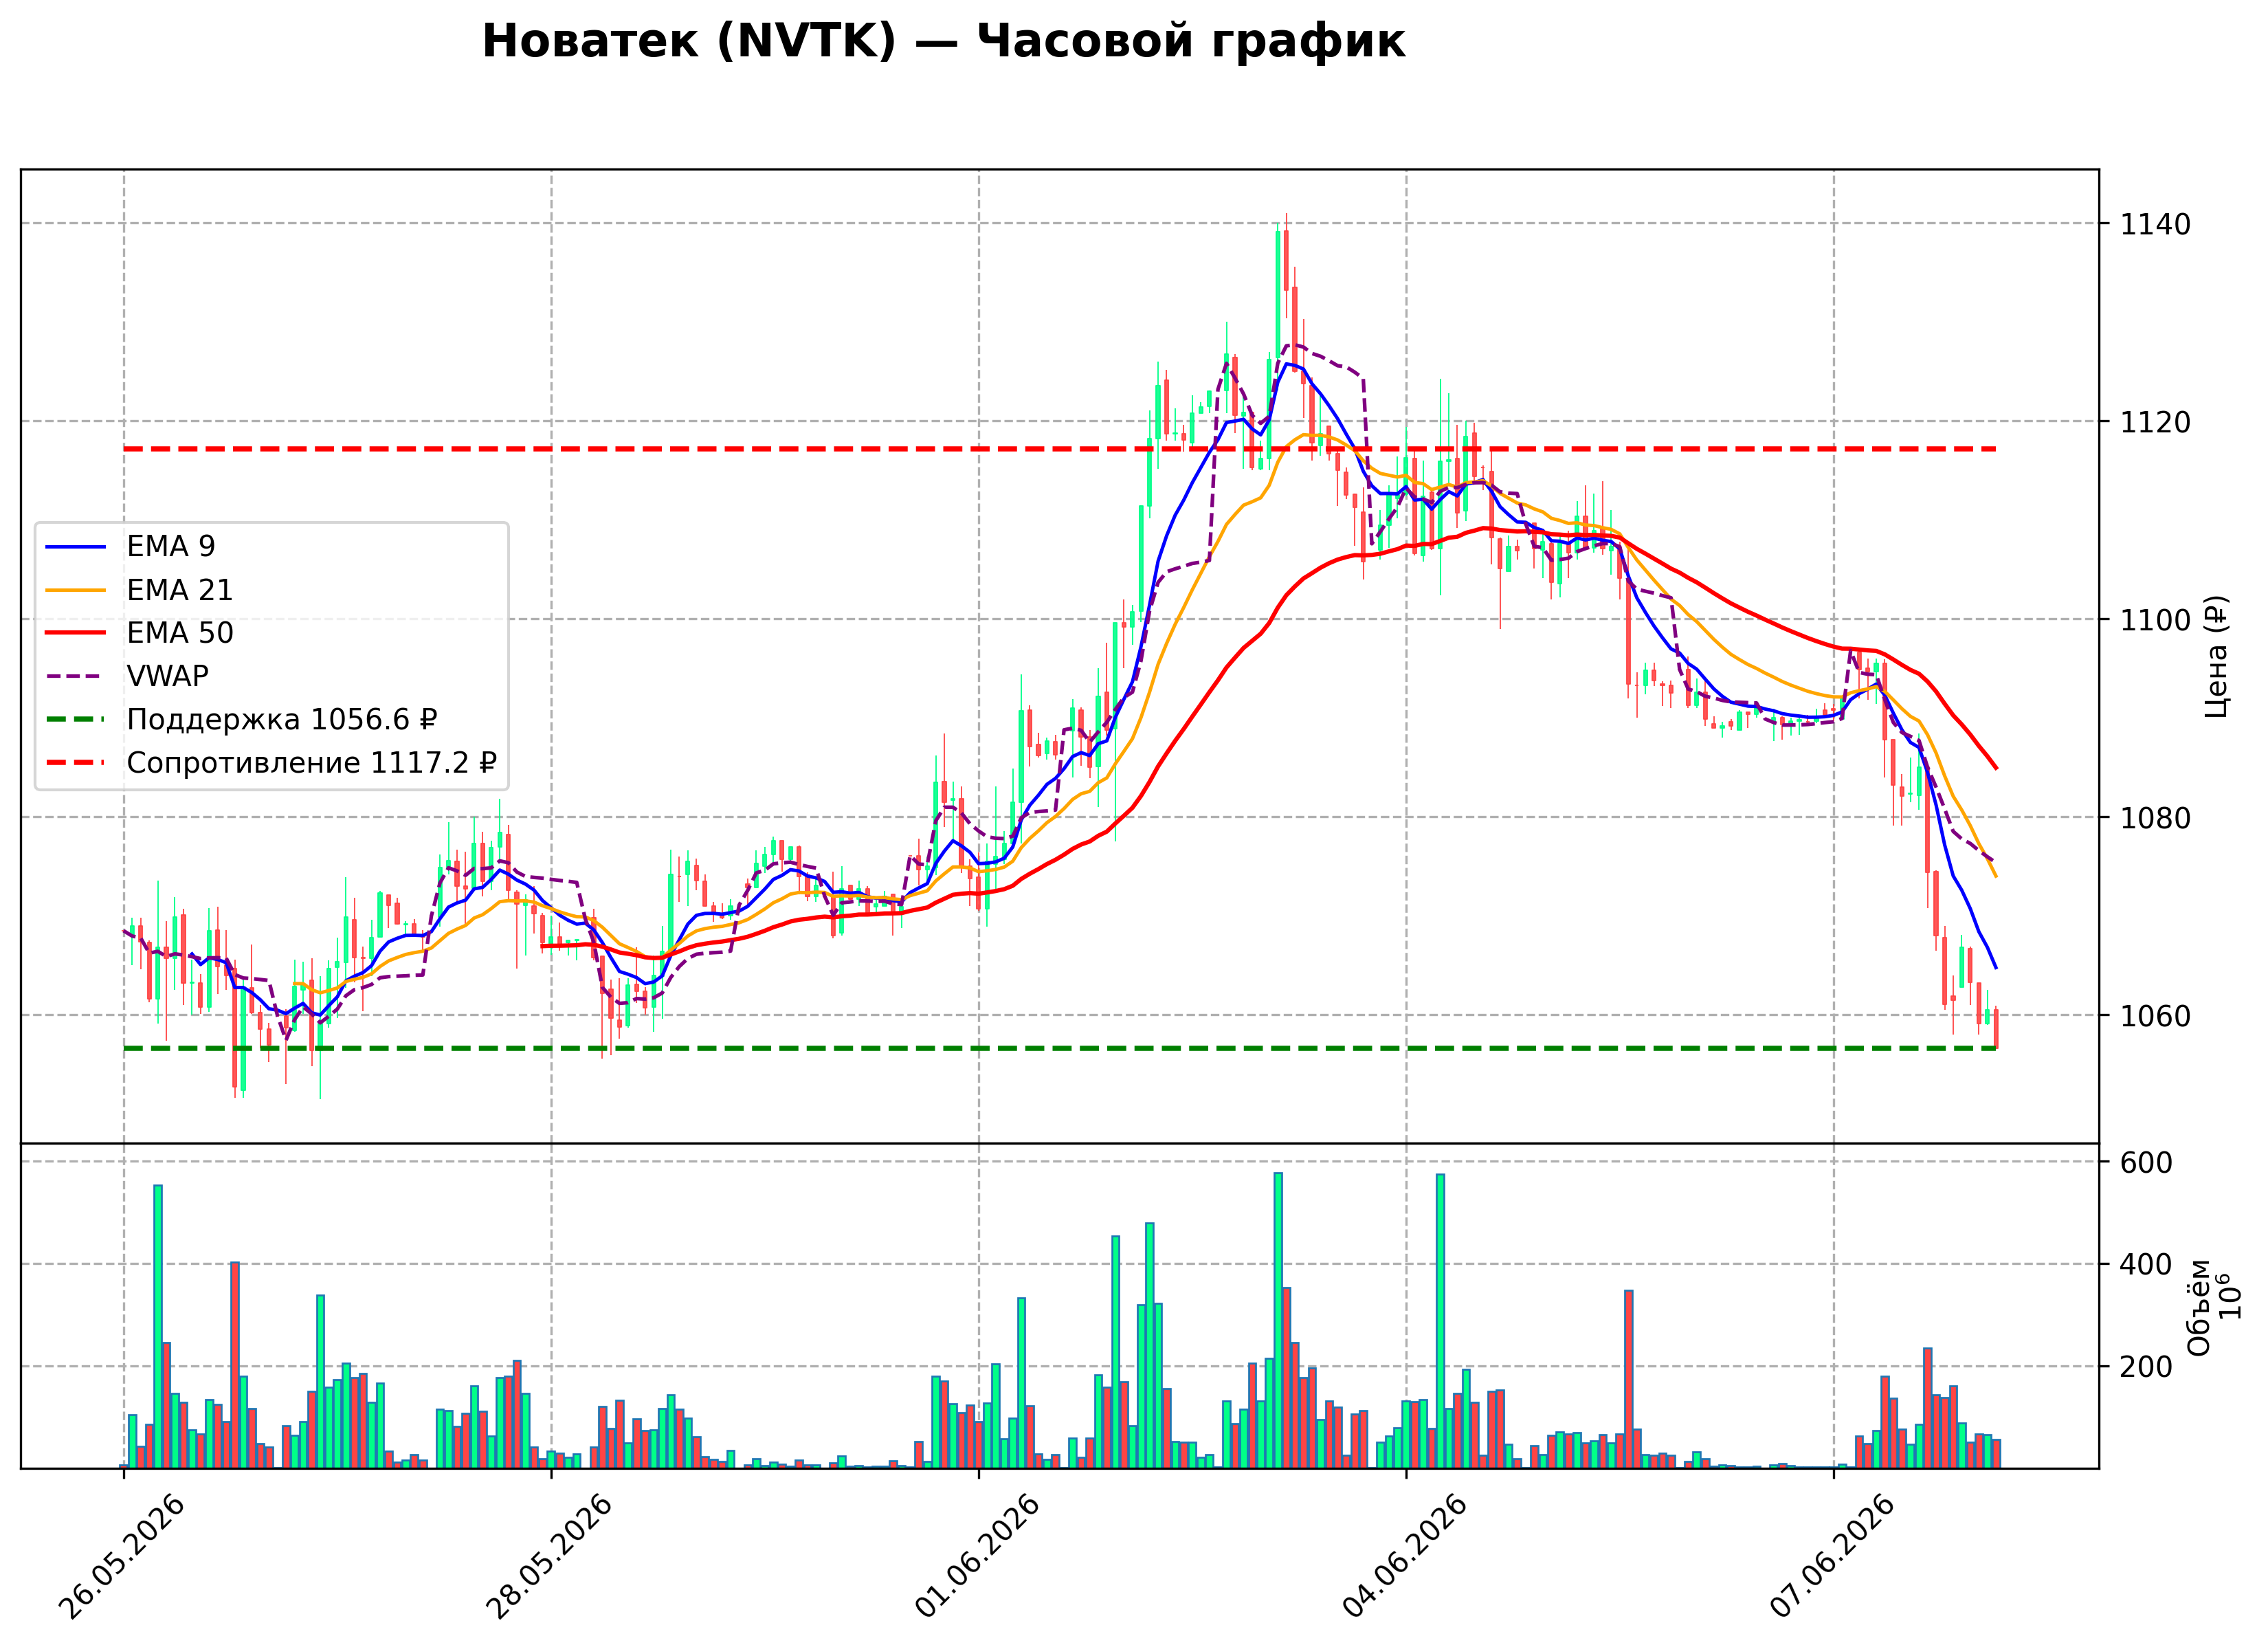Click the 400 volume axis label
Viewport: 2268px width, 1645px height.
2146,1265
